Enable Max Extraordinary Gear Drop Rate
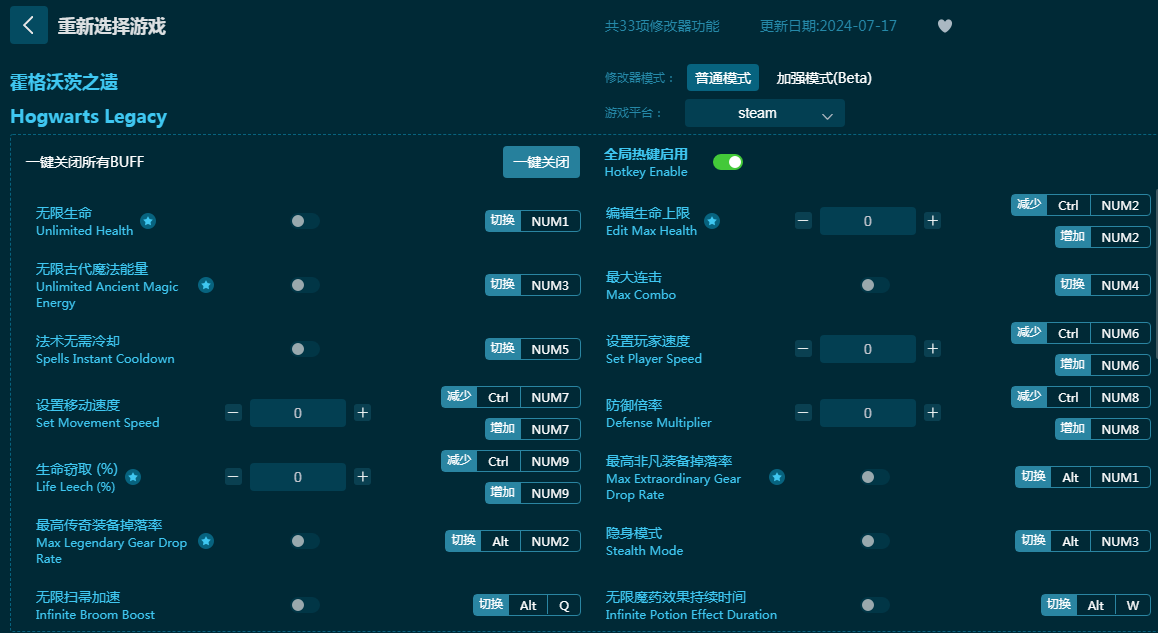This screenshot has width=1158, height=633. (874, 477)
